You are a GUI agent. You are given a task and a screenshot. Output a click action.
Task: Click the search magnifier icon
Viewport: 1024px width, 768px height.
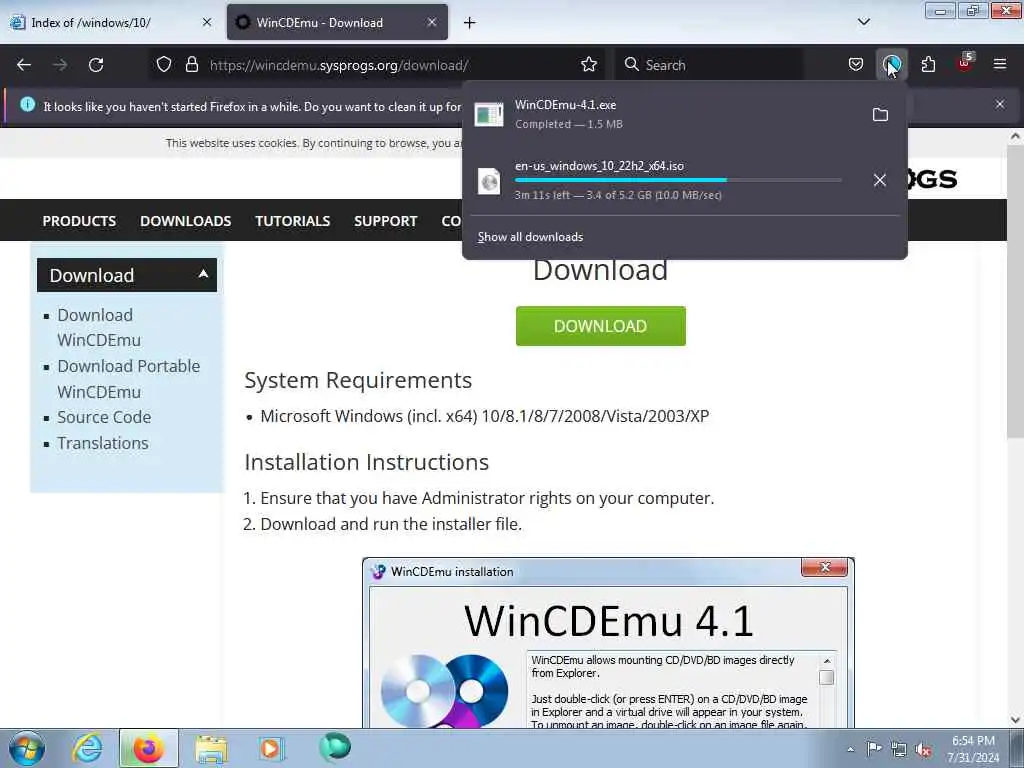click(632, 65)
